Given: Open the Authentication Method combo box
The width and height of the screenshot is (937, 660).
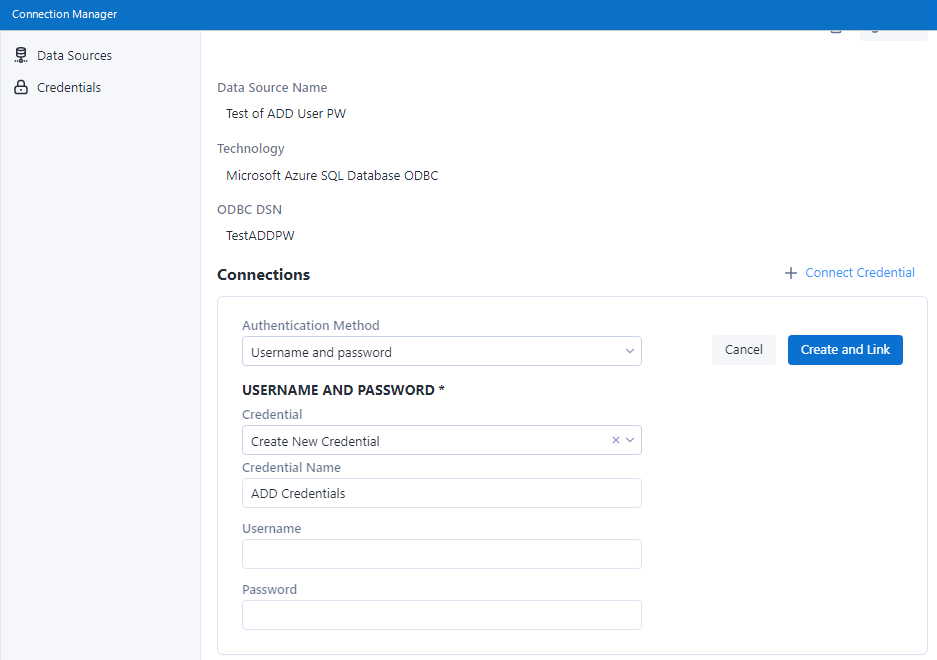Looking at the screenshot, I should coord(430,352).
